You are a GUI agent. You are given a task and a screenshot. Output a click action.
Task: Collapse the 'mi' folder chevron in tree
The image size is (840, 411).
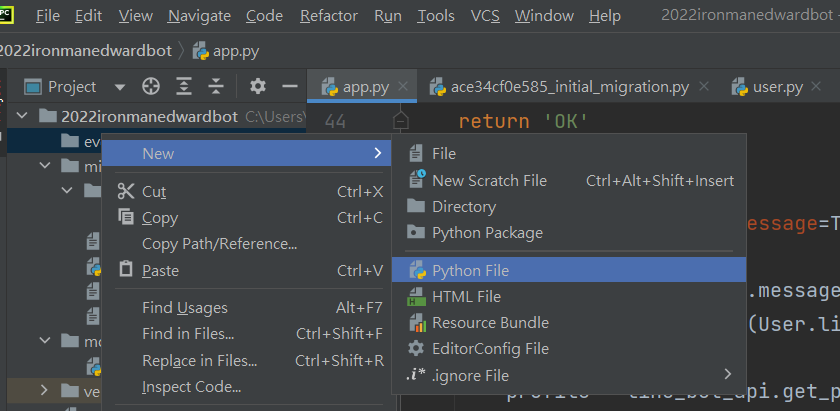coord(45,165)
